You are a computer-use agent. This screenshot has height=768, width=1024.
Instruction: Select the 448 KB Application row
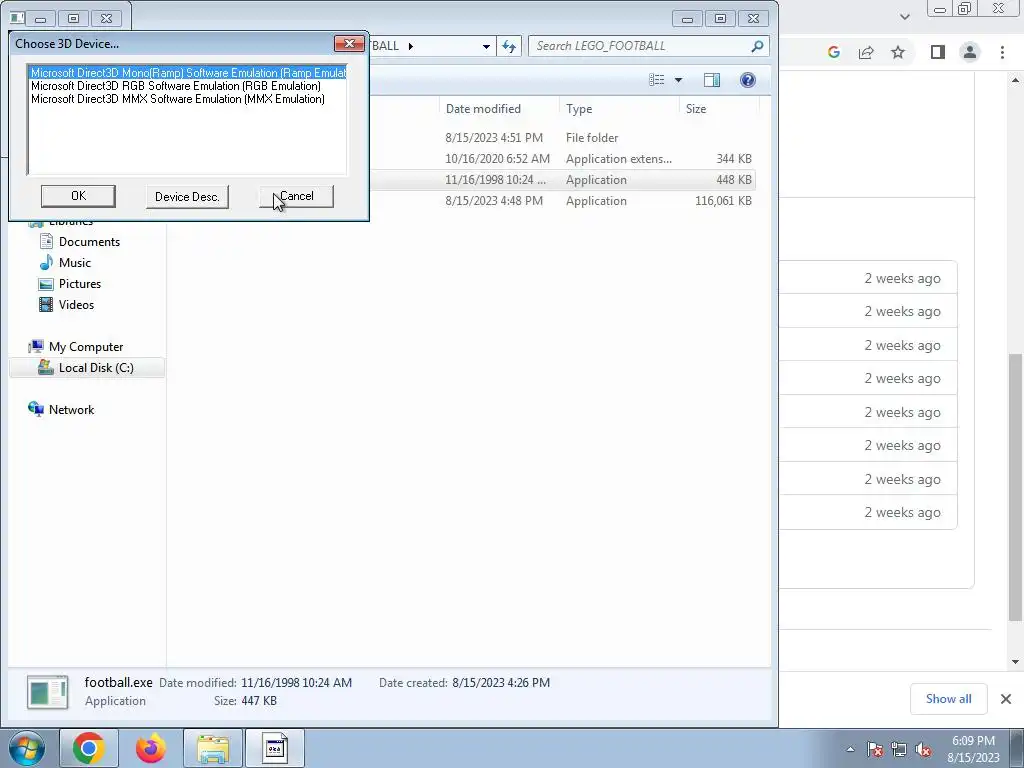[x=564, y=180]
